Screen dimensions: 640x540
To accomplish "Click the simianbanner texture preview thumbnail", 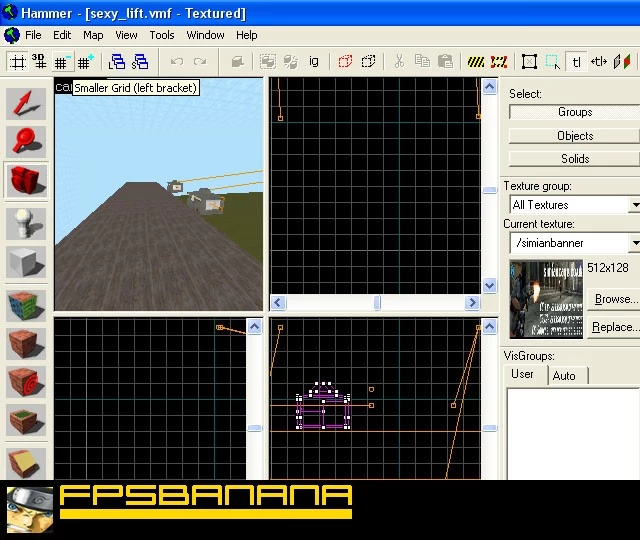I will 546,299.
